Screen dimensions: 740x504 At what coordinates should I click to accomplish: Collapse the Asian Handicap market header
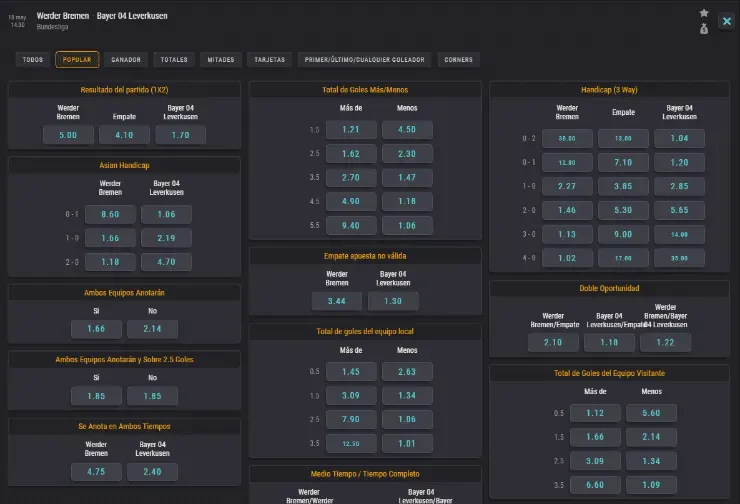click(x=124, y=165)
